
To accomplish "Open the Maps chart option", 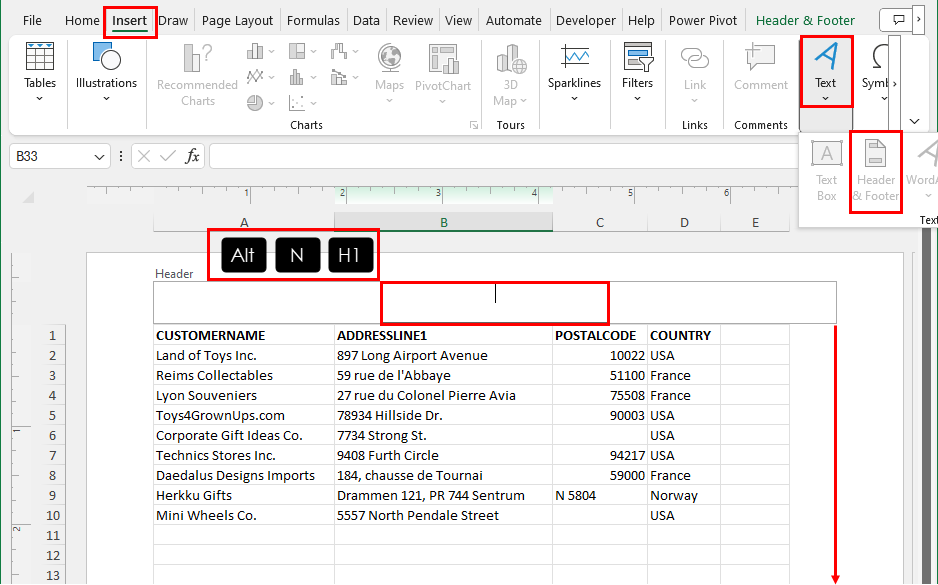I will 389,74.
